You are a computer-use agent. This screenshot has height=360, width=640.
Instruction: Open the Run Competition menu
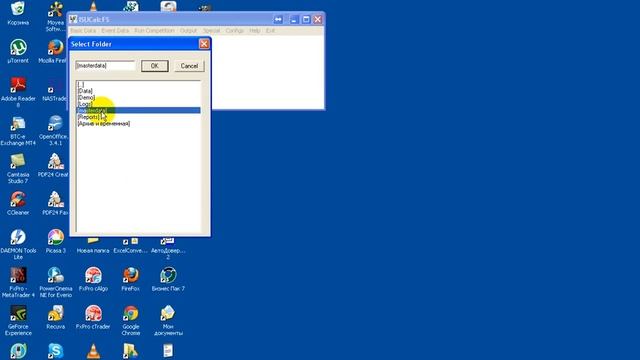[x=154, y=31]
